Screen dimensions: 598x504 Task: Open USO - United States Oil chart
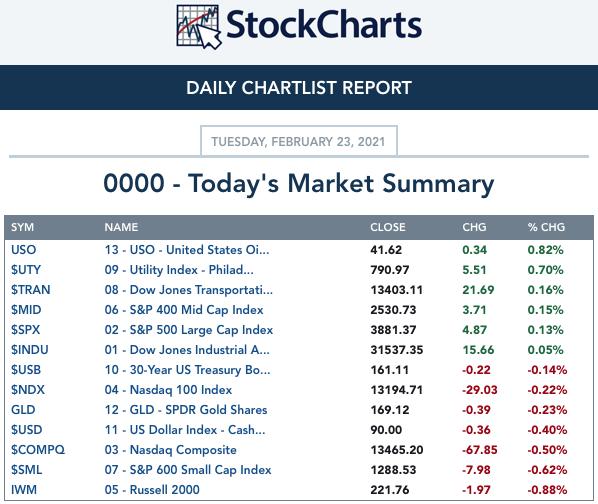[187, 250]
